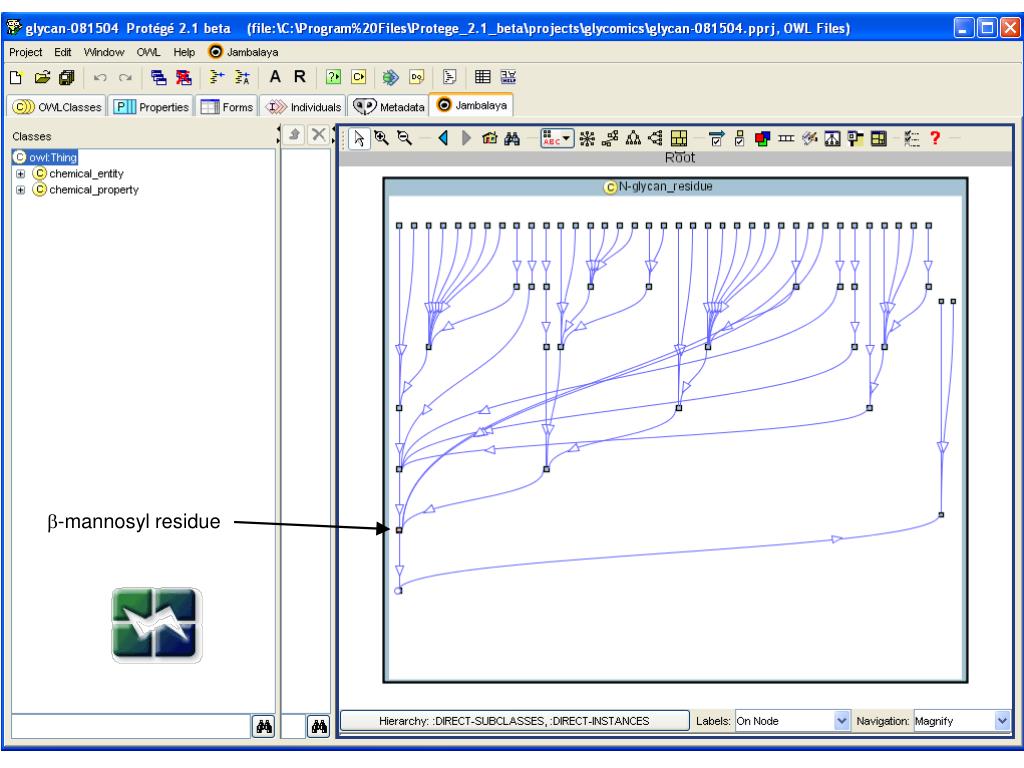The height and width of the screenshot is (768, 1024).
Task: Open the Navigation Magnify dropdown
Action: pos(961,721)
